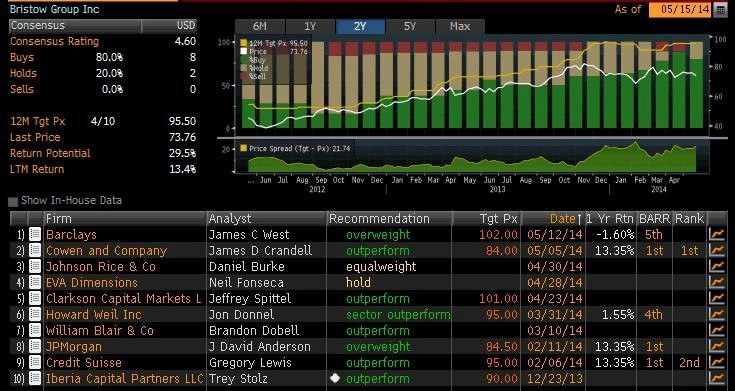Click 12M Tgt Px legend yellow swatch
The height and width of the screenshot is (391, 735).
(244, 43)
